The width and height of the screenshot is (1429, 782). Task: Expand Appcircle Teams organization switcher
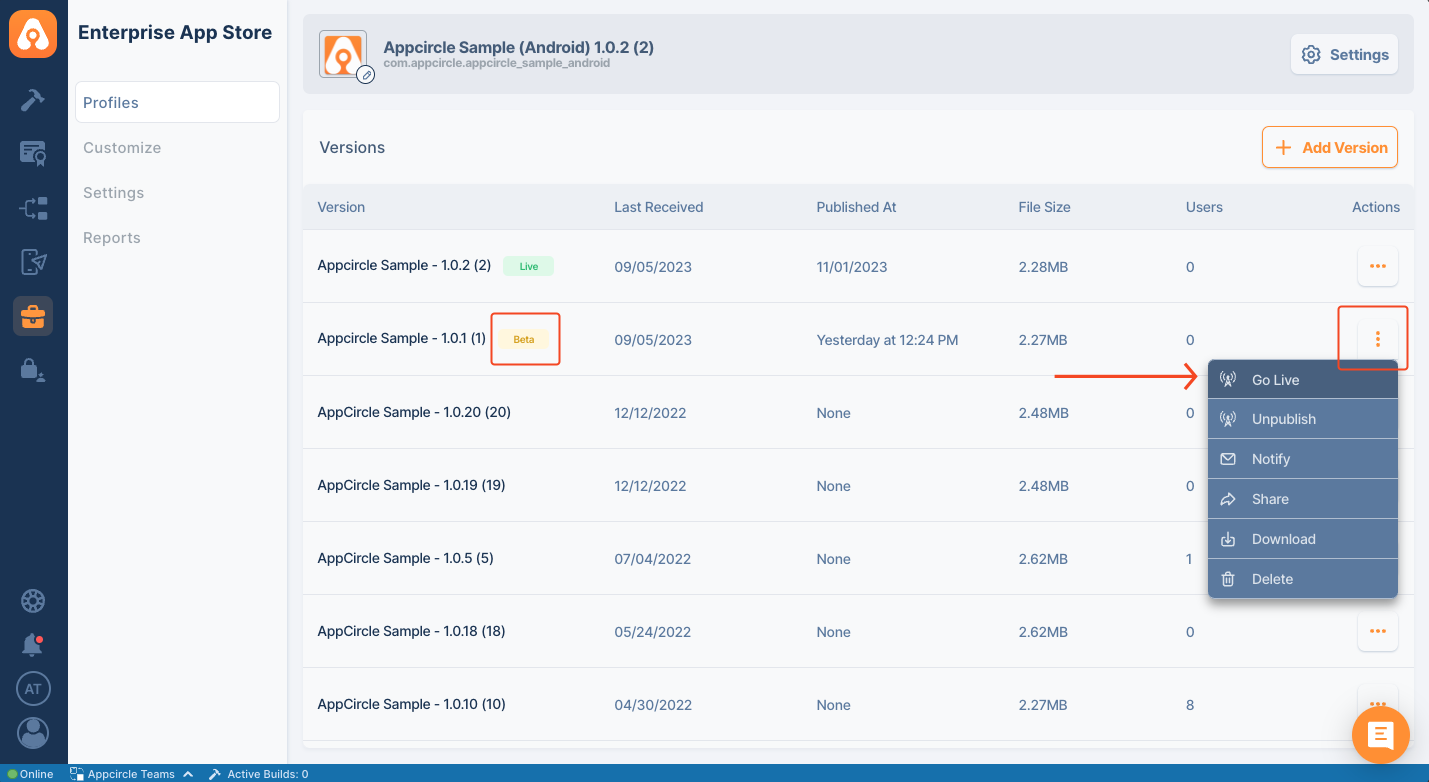(x=130, y=774)
